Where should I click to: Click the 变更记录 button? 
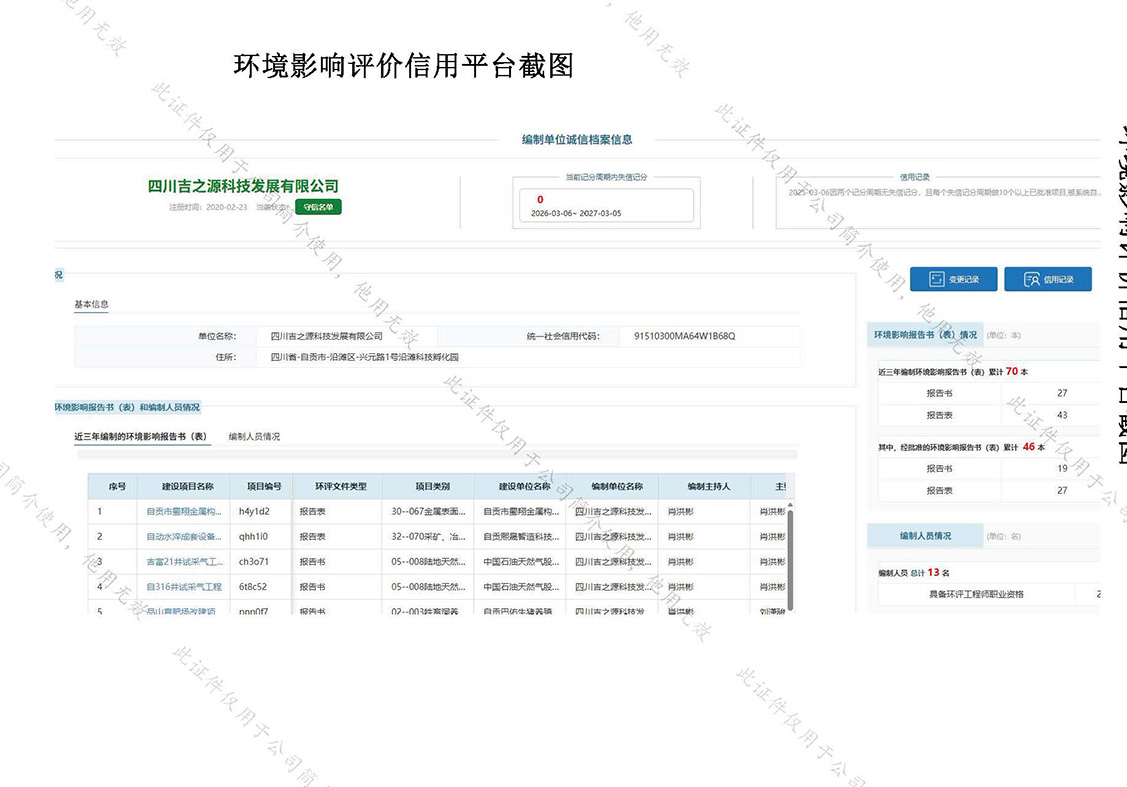953,279
